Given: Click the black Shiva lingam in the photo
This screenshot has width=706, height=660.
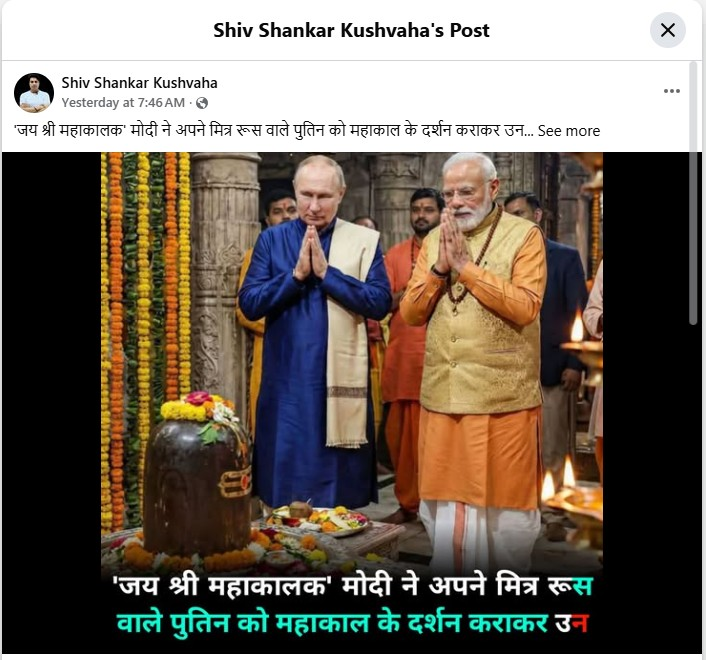Looking at the screenshot, I should coord(197,485).
